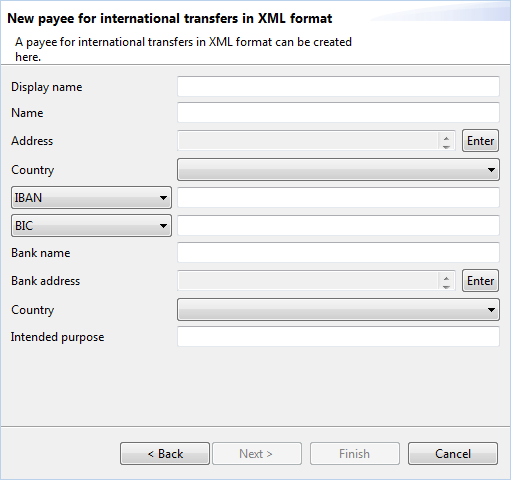Focus the Name text field

338,112
